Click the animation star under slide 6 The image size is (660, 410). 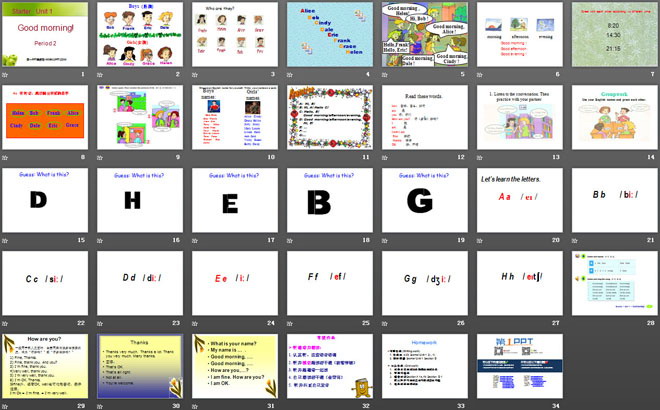(x=479, y=75)
